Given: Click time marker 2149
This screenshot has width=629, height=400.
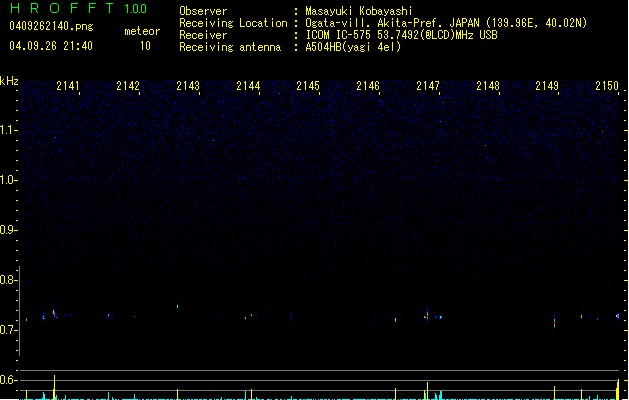Looking at the screenshot, I should (547, 86).
